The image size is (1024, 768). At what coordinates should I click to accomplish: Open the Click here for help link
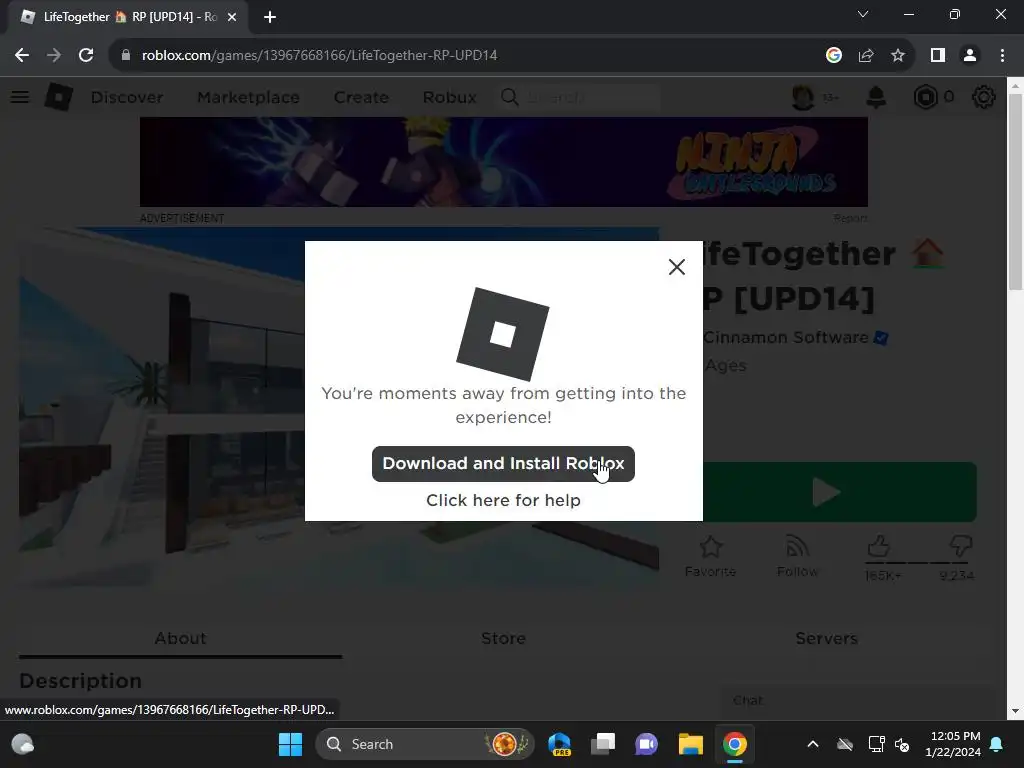pos(503,500)
